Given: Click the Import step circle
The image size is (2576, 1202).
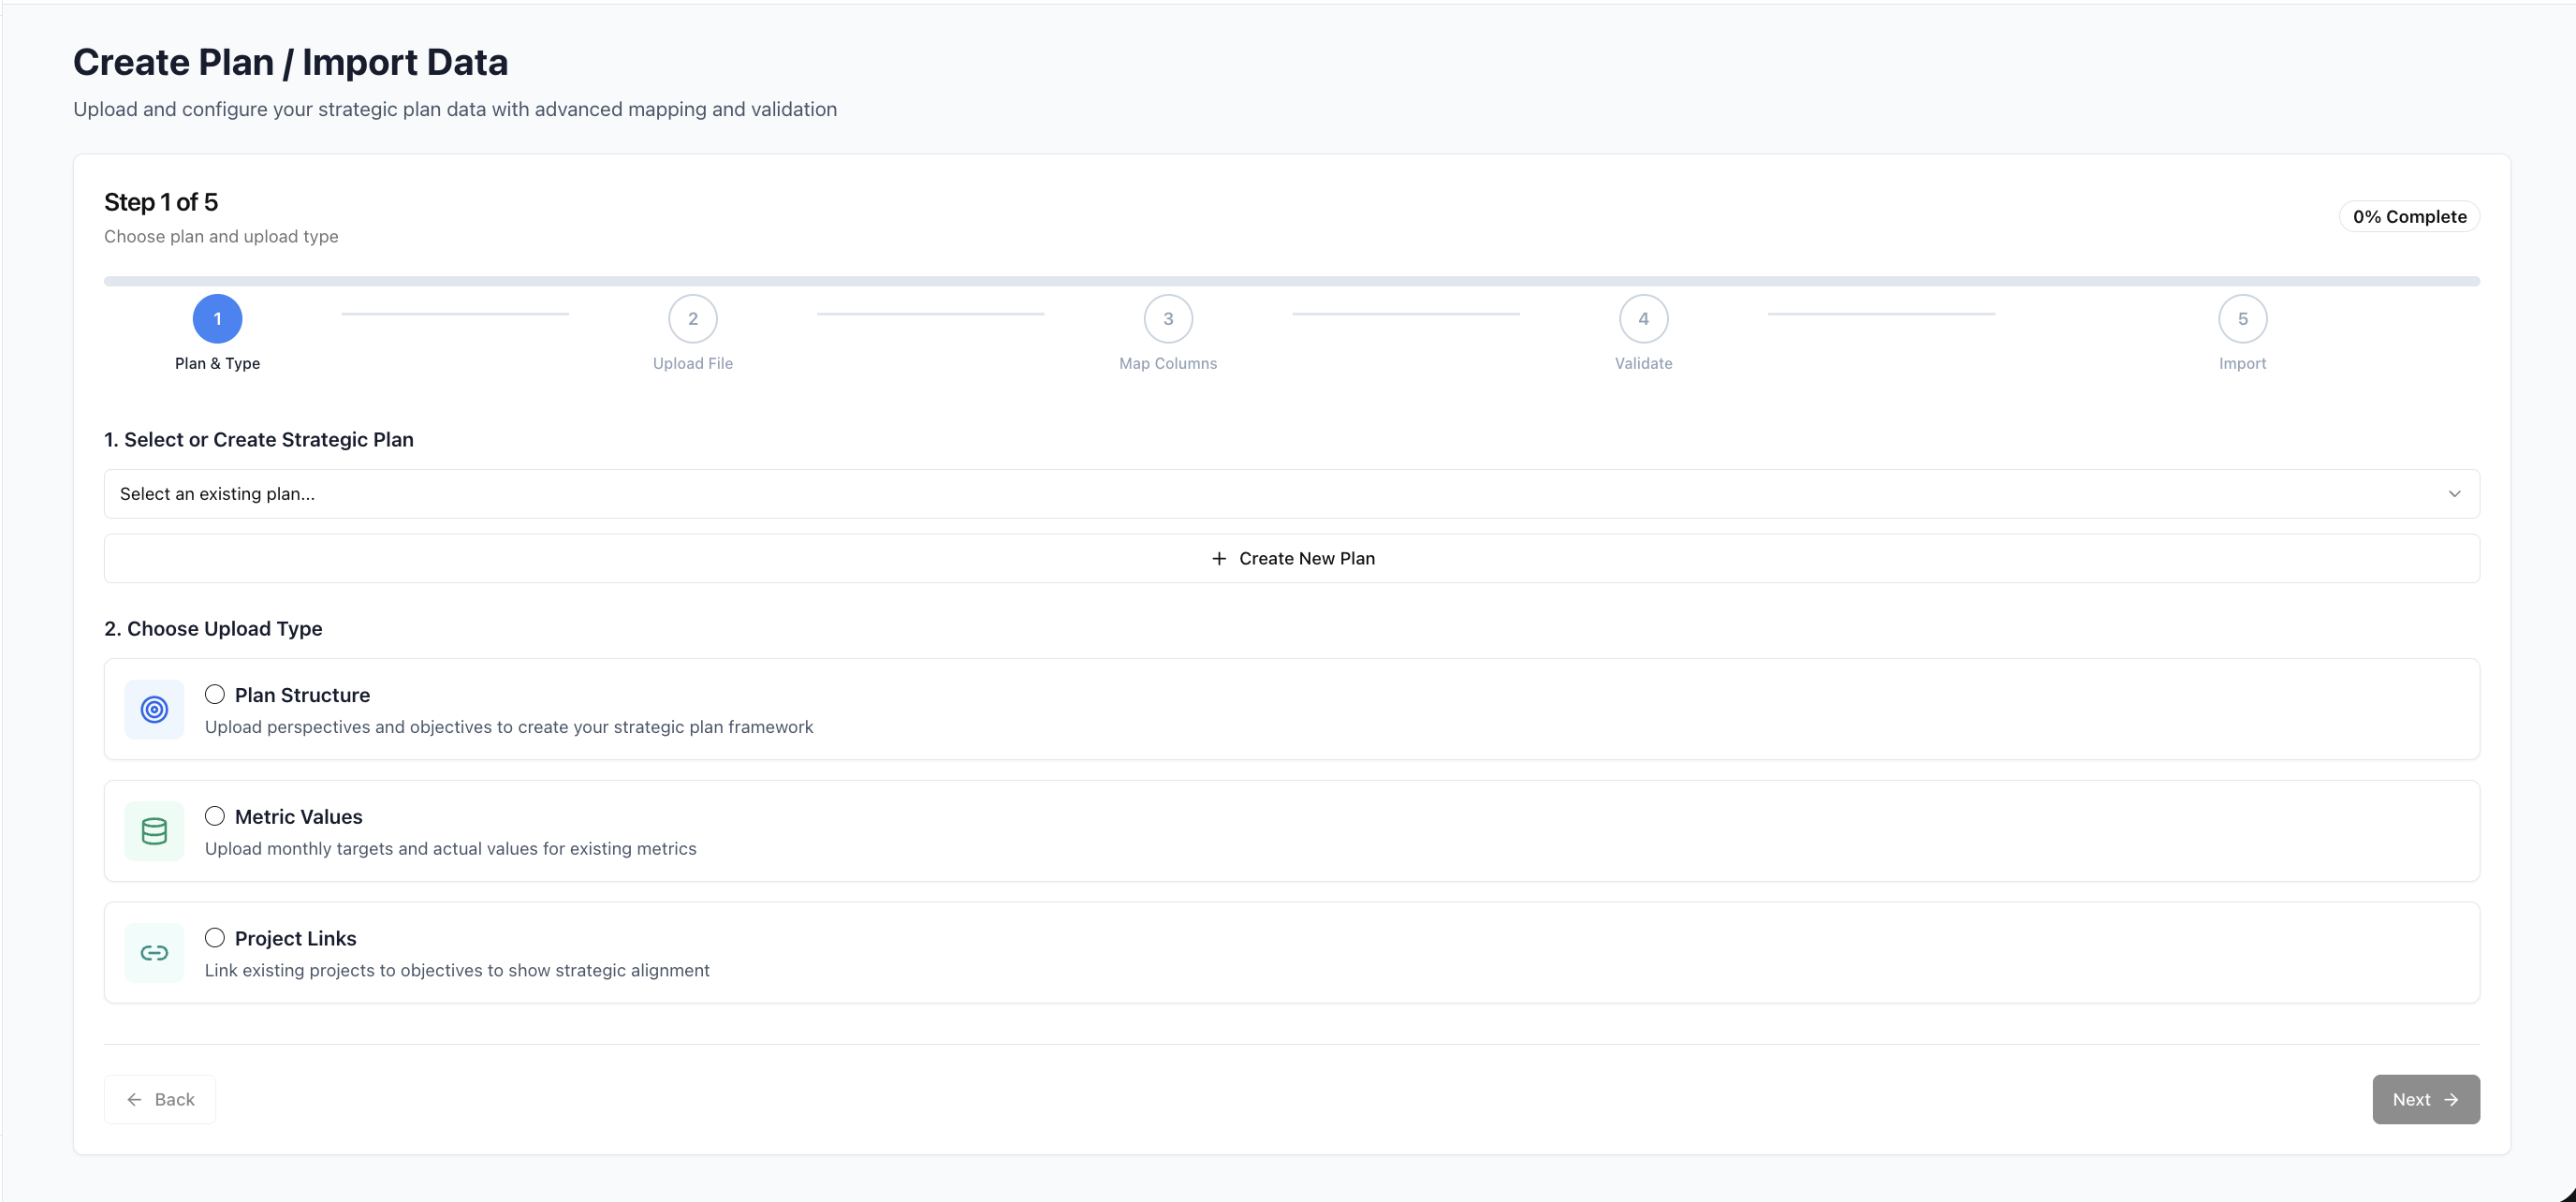Looking at the screenshot, I should point(2243,318).
